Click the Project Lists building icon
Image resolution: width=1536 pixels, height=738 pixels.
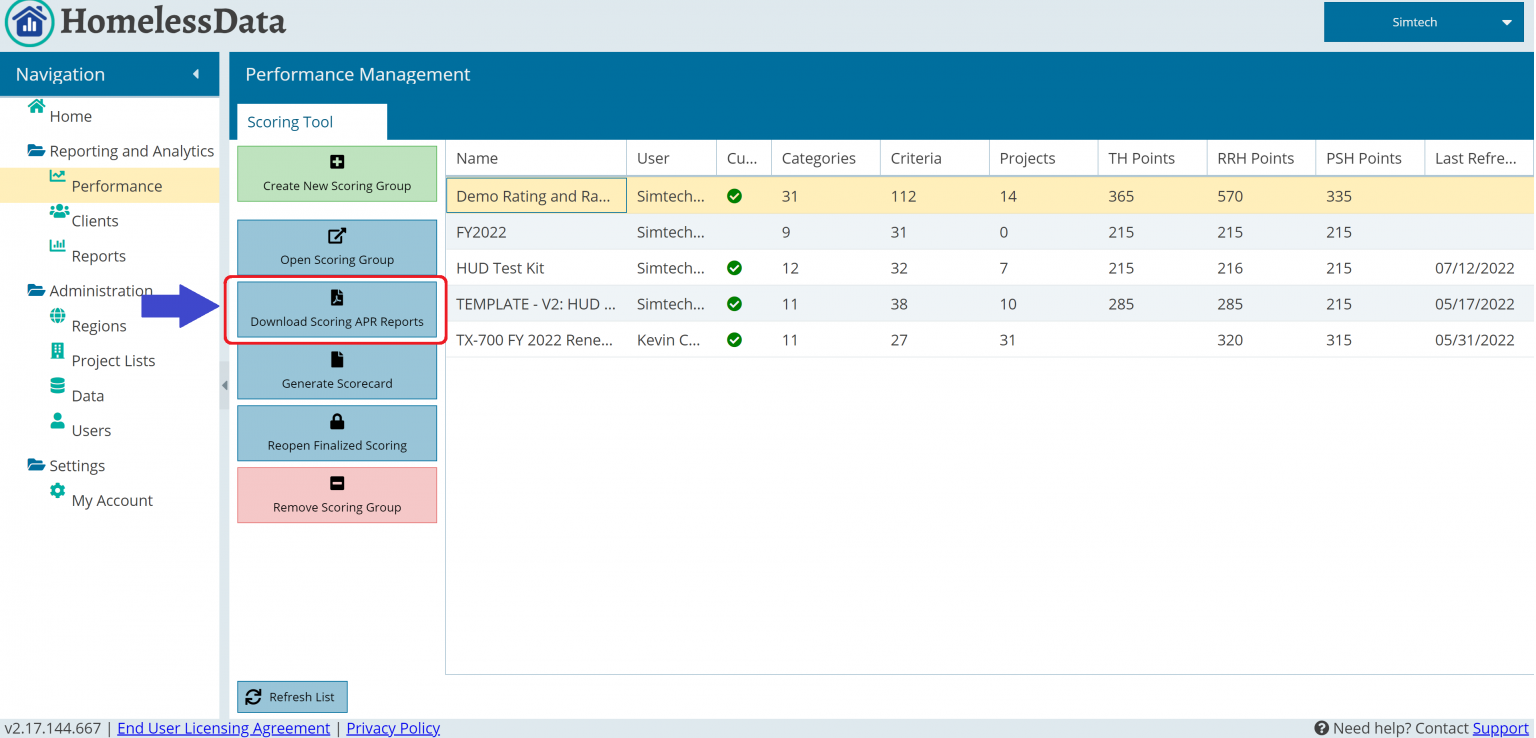click(x=57, y=351)
